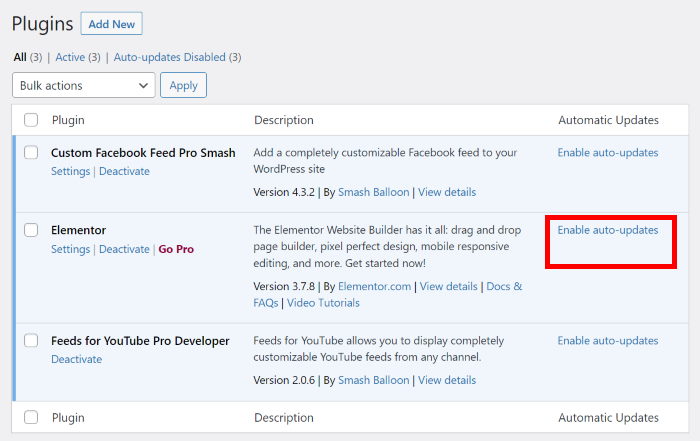This screenshot has width=700, height=441.
Task: Open Elementor Settings link
Action: (x=71, y=249)
